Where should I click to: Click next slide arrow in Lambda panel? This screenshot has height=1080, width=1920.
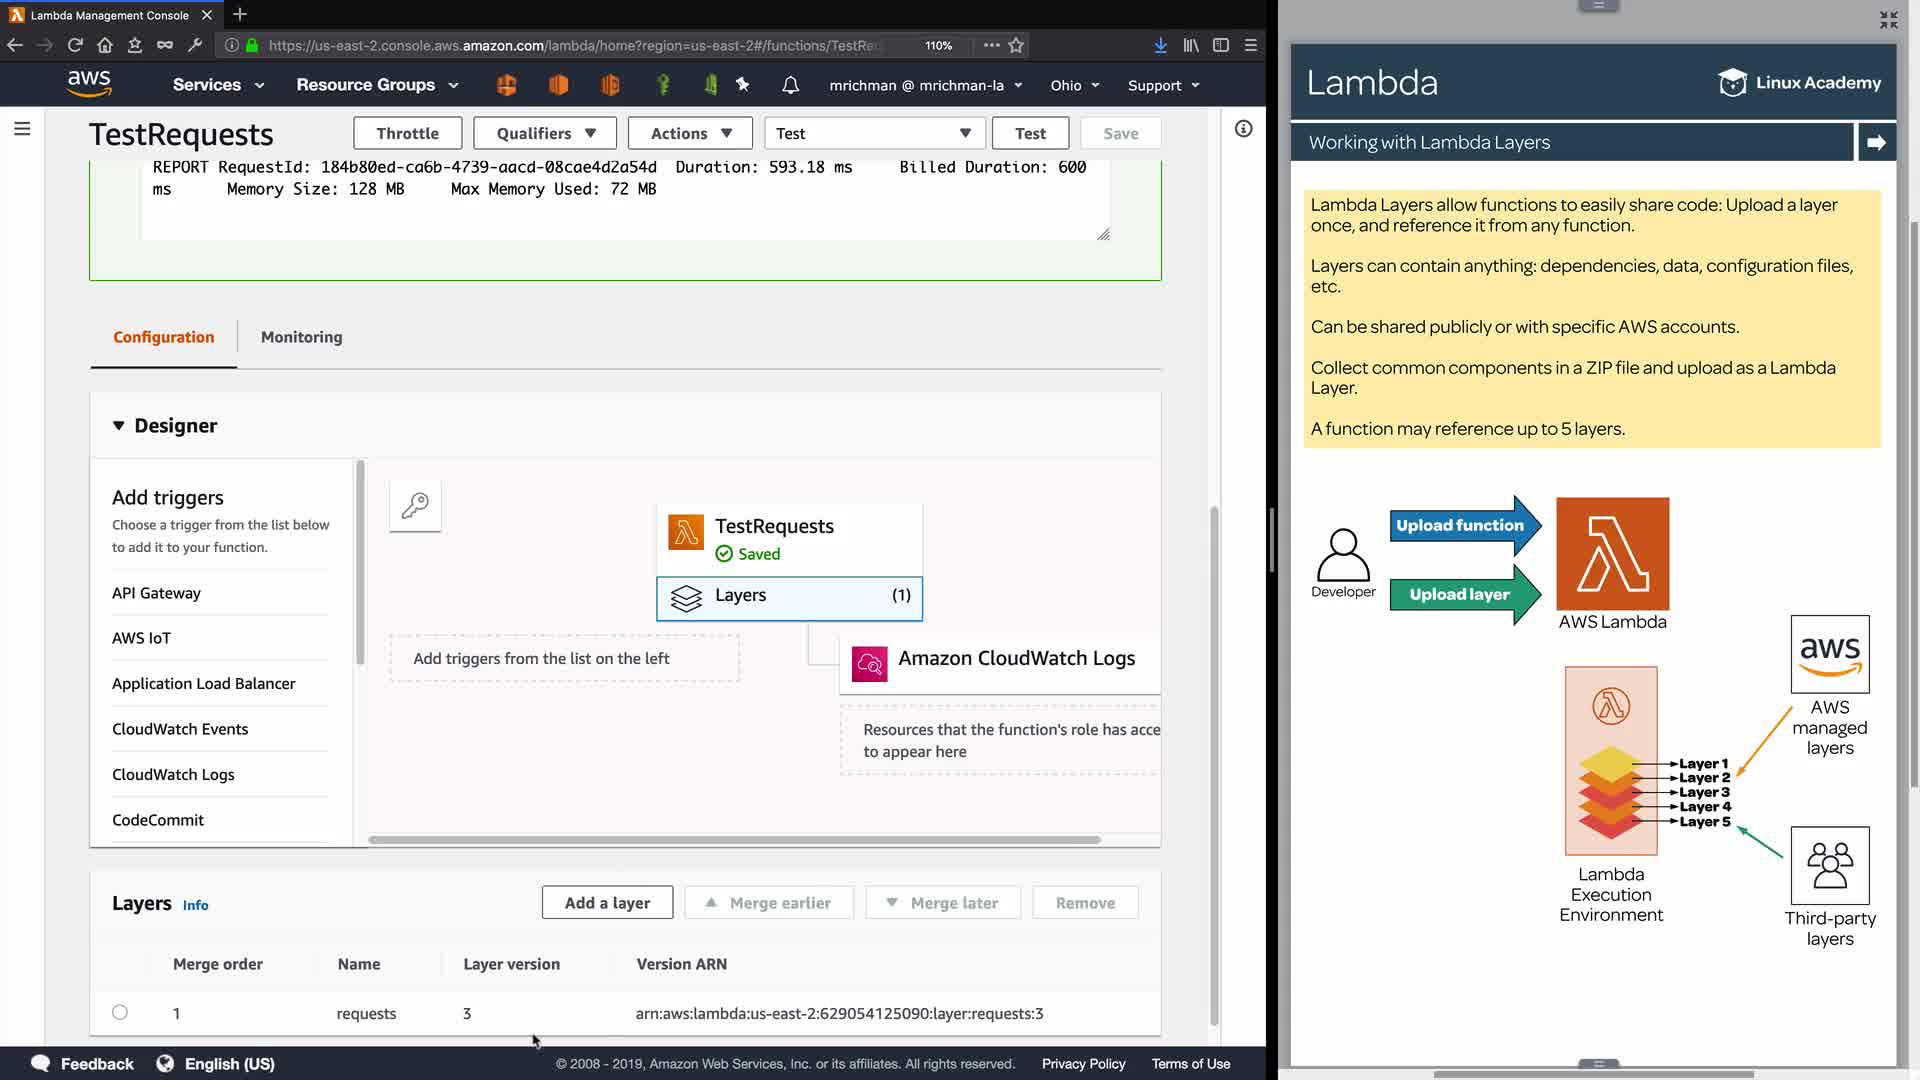coord(1876,142)
